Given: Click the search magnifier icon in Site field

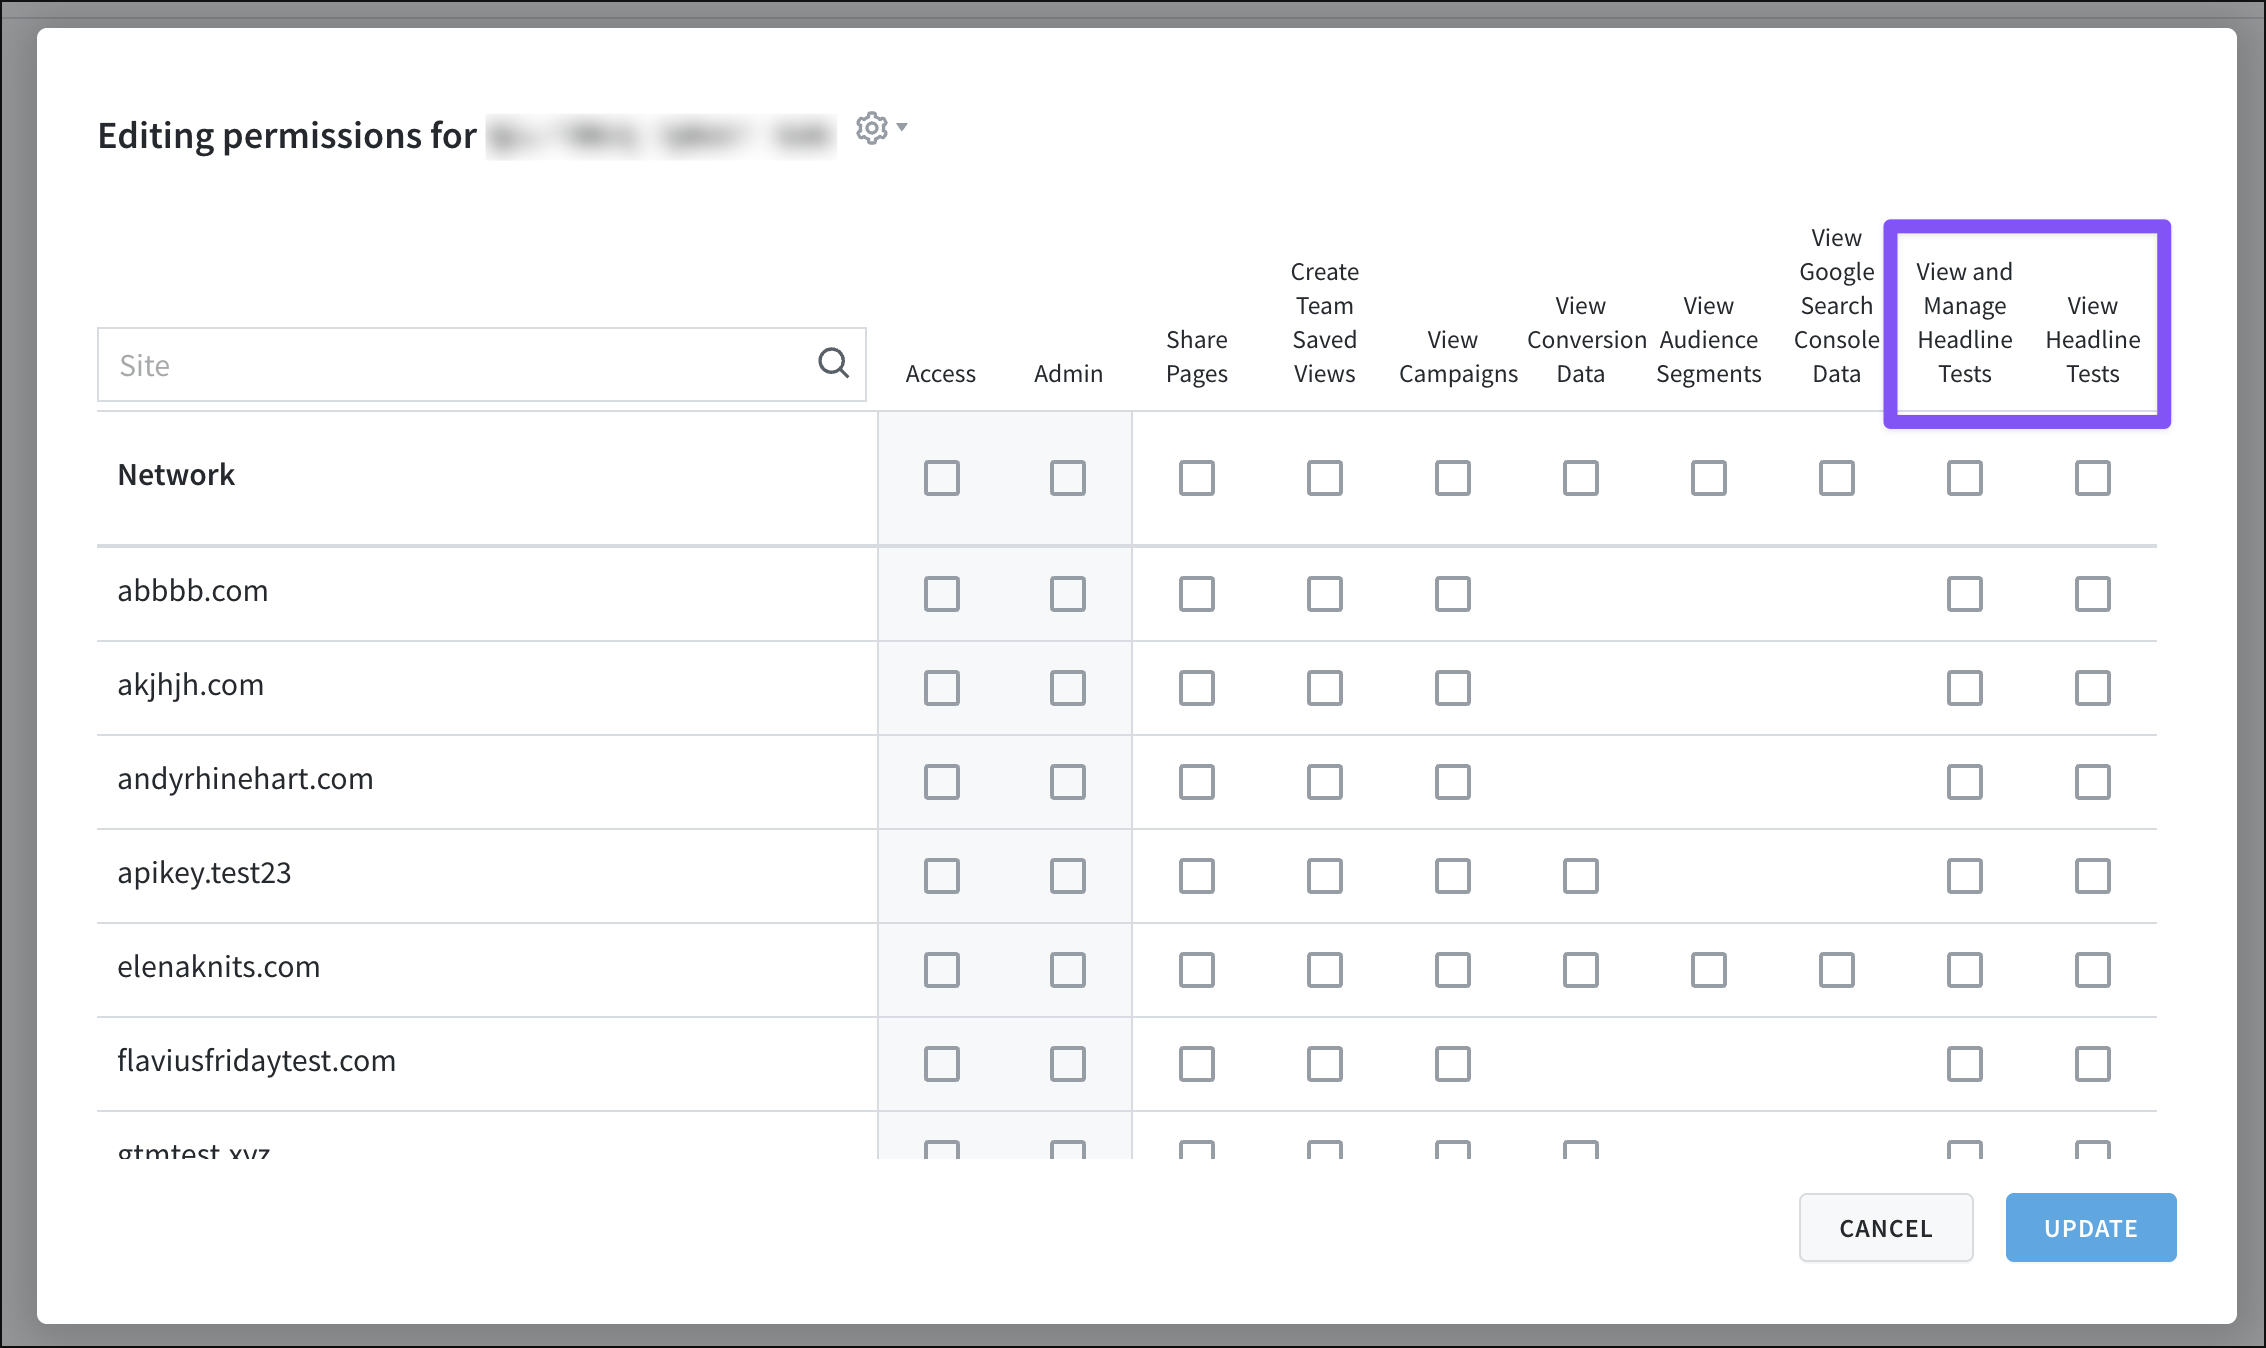Looking at the screenshot, I should [833, 363].
